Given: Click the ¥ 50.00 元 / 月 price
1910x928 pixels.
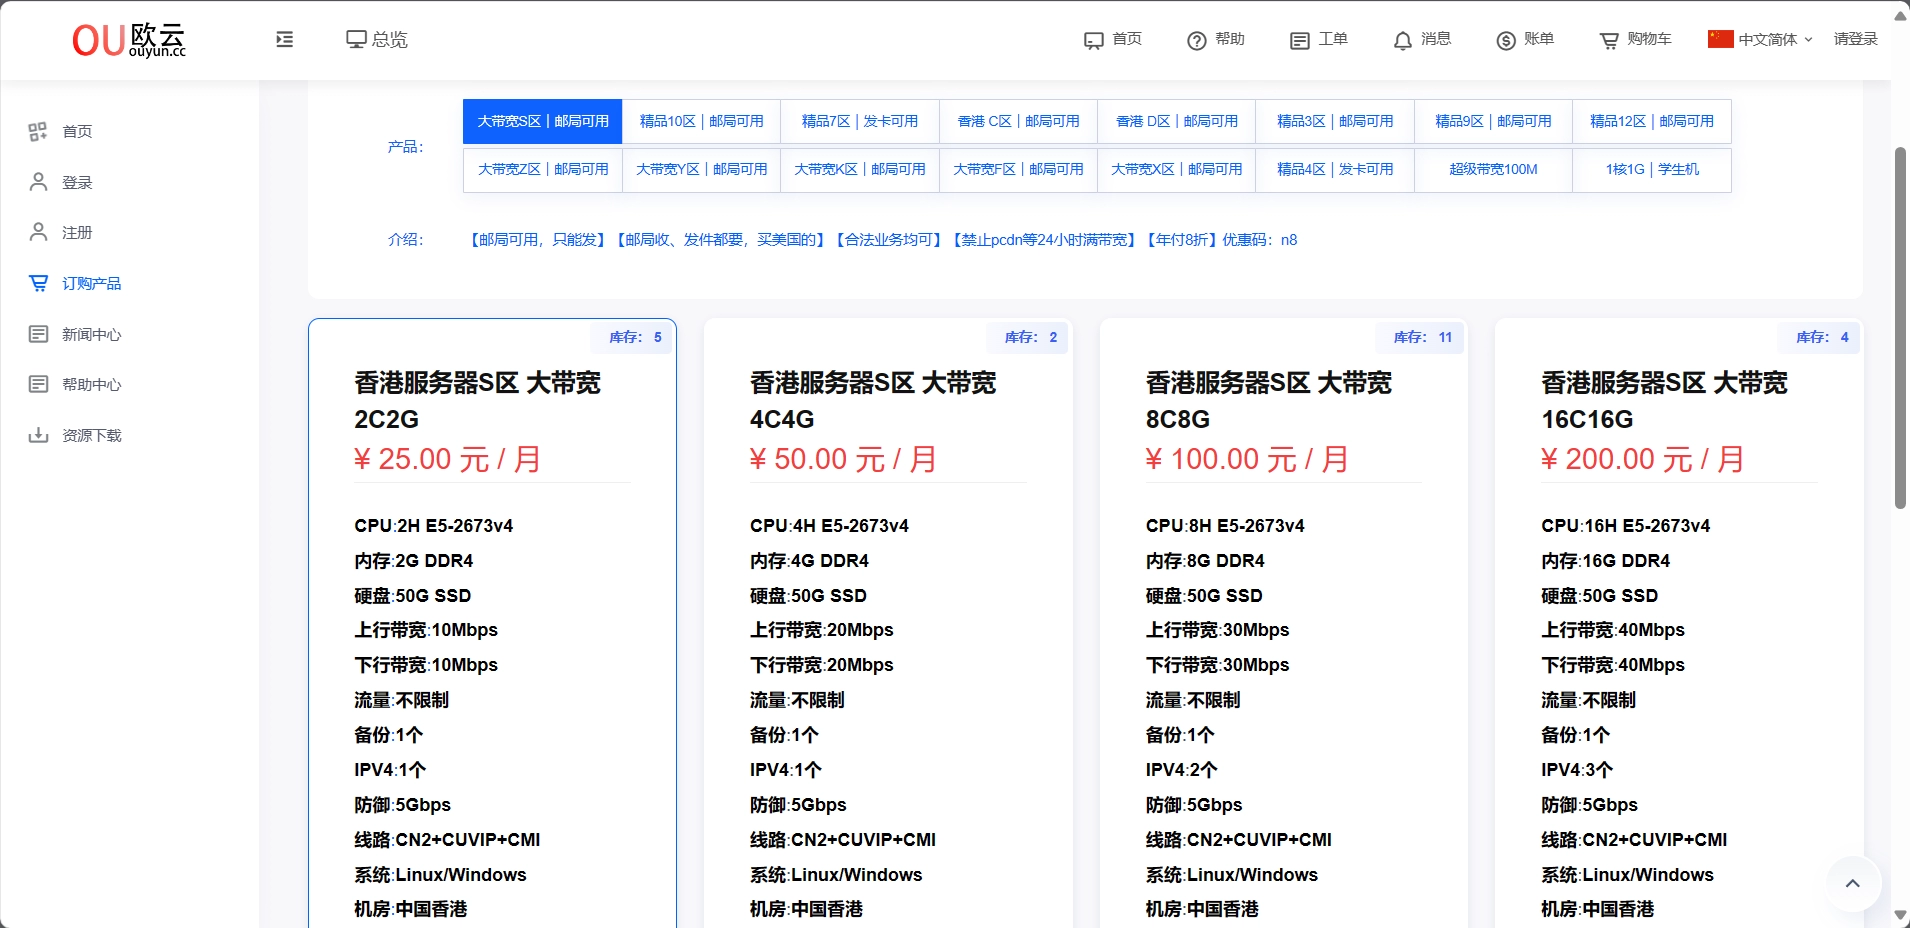Looking at the screenshot, I should 843,459.
